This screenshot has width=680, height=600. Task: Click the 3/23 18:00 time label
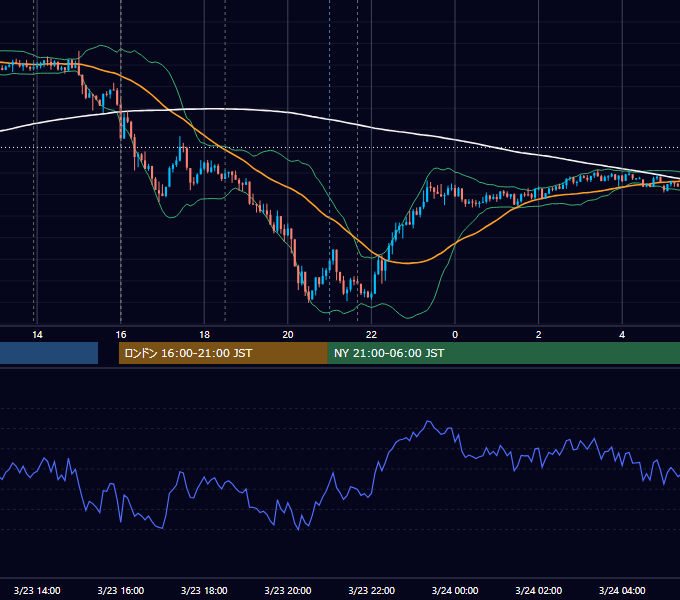point(204,590)
